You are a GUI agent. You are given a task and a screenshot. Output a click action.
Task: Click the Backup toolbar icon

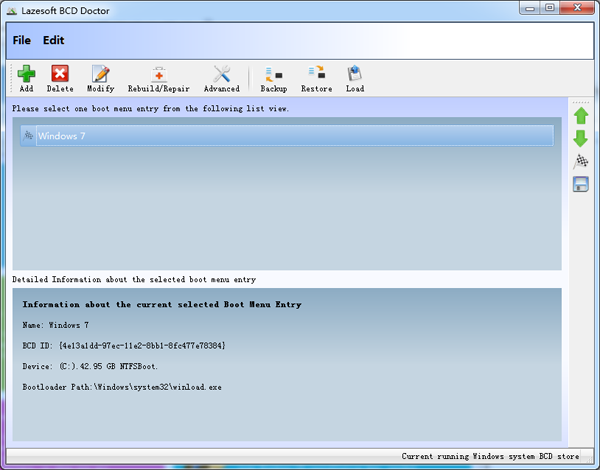tap(274, 74)
